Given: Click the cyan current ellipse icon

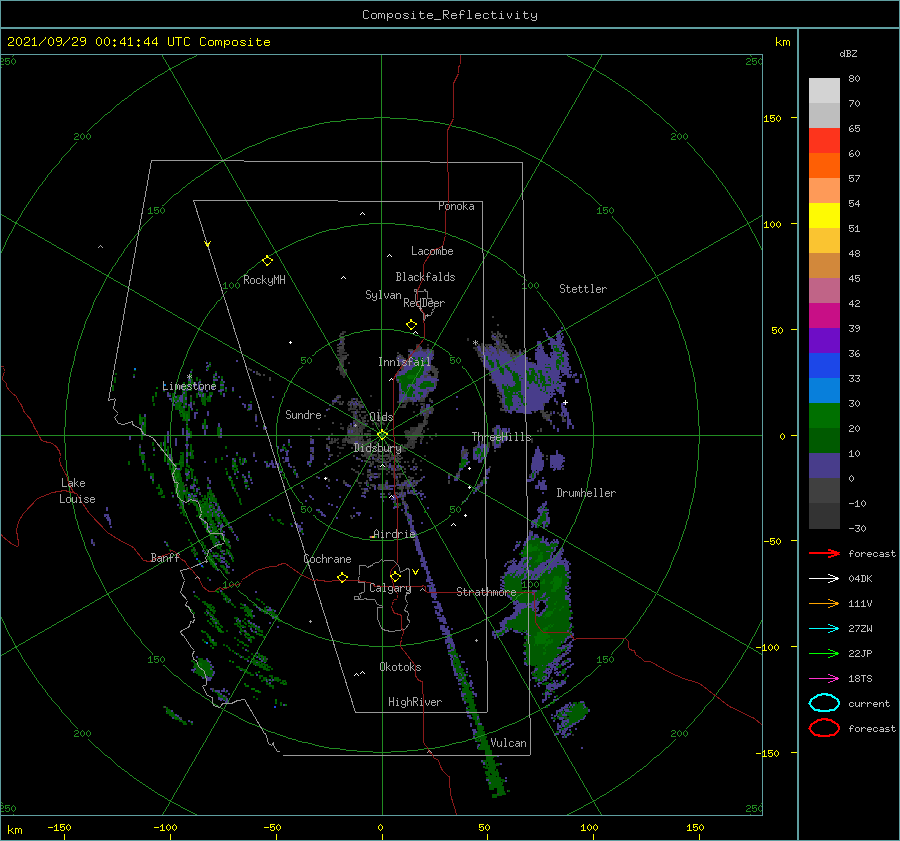Looking at the screenshot, I should point(824,703).
